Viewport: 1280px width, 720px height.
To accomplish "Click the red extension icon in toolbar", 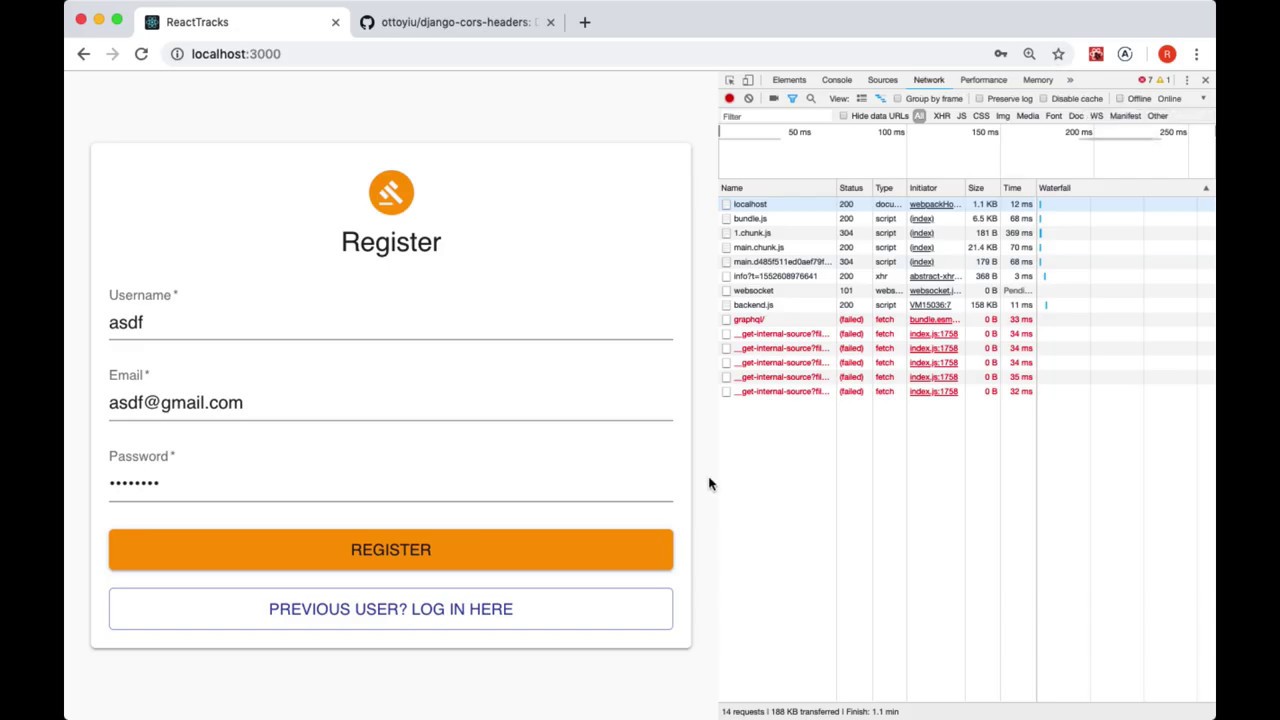I will coord(1096,54).
